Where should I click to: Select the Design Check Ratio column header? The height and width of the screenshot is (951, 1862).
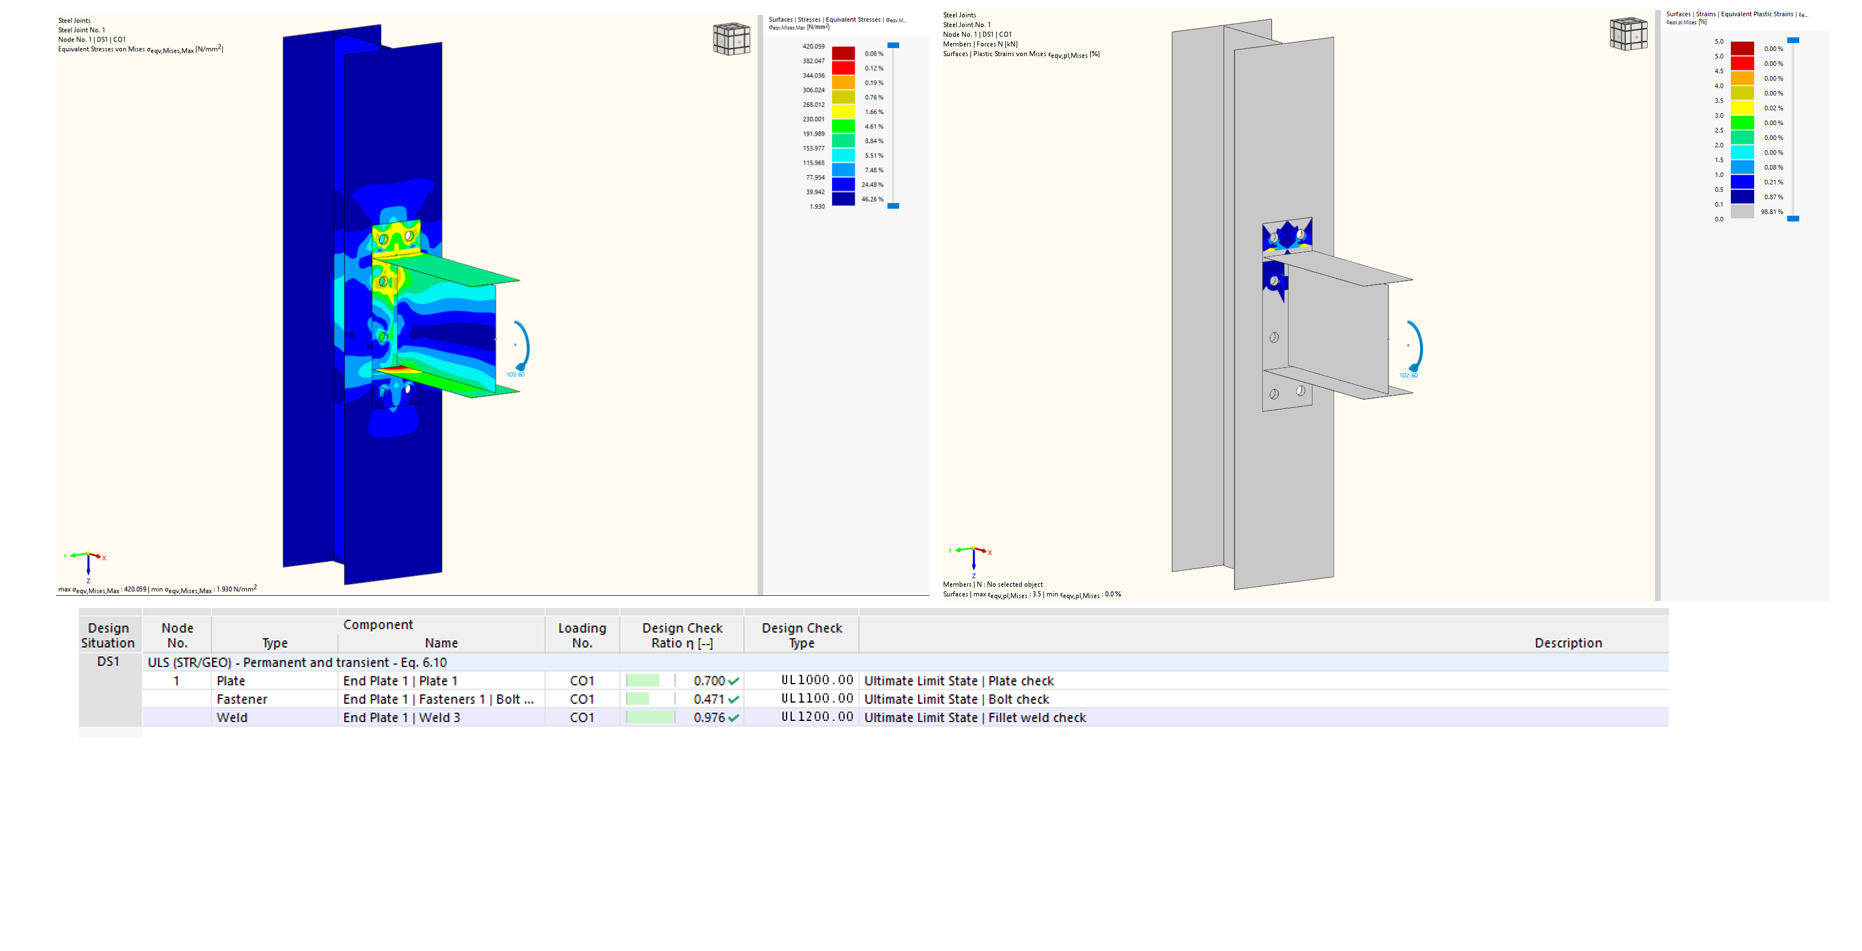[682, 635]
